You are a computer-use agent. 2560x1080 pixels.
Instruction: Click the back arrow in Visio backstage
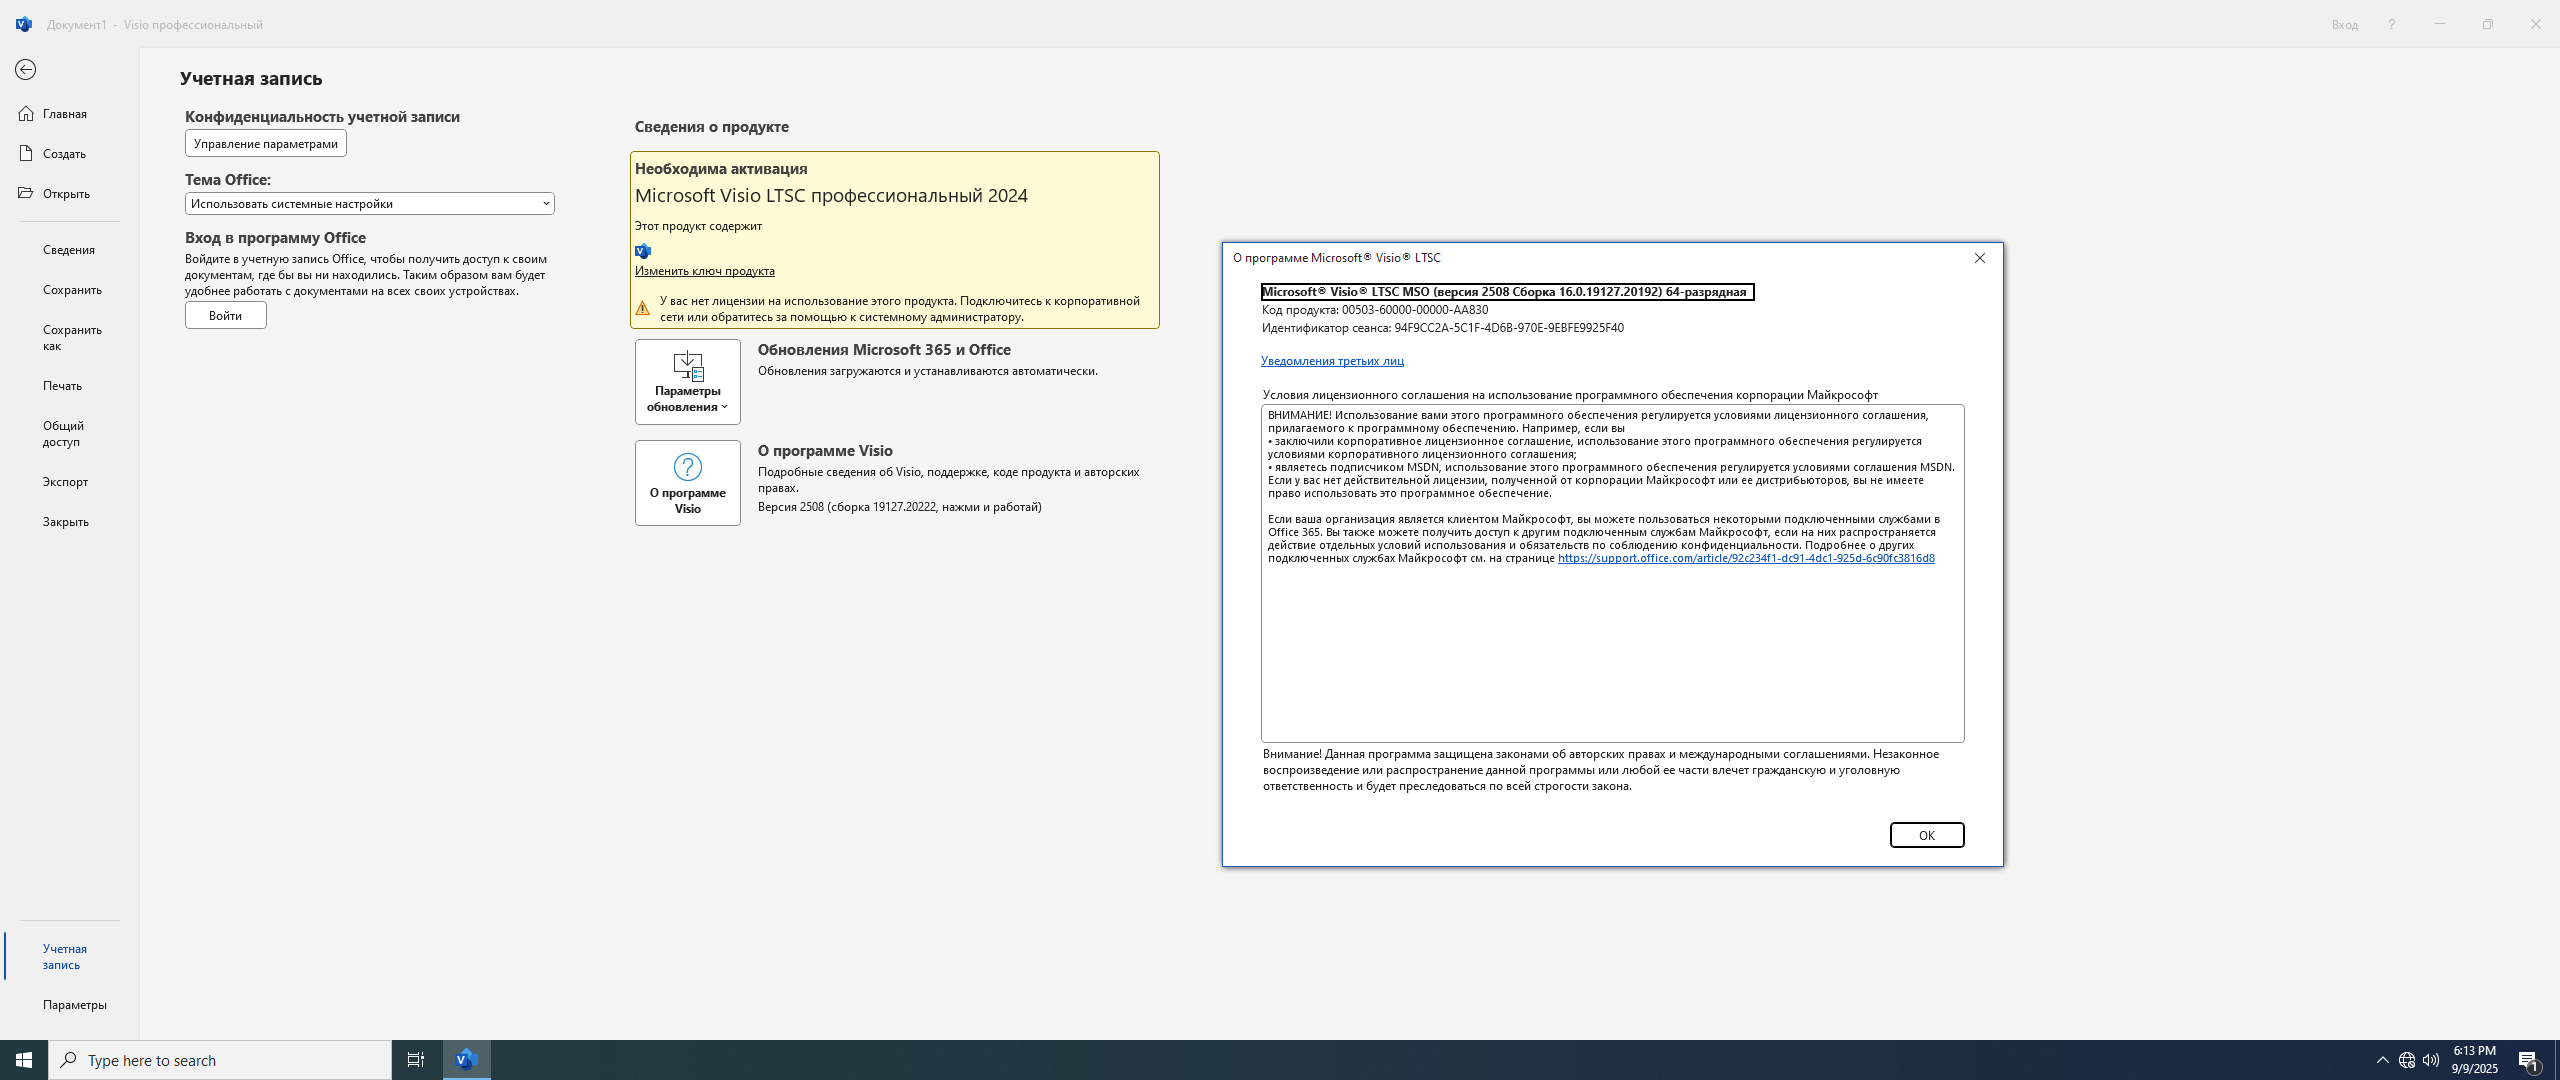(26, 70)
